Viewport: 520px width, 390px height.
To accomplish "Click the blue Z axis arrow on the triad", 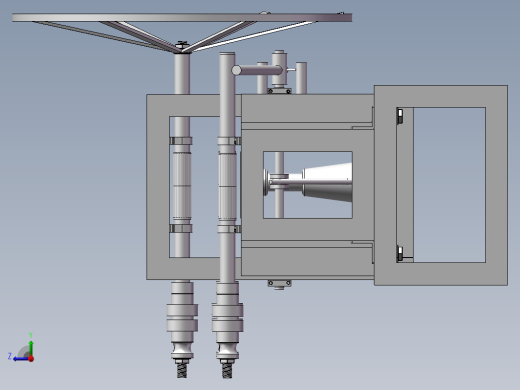I will pyautogui.click(x=21, y=359).
